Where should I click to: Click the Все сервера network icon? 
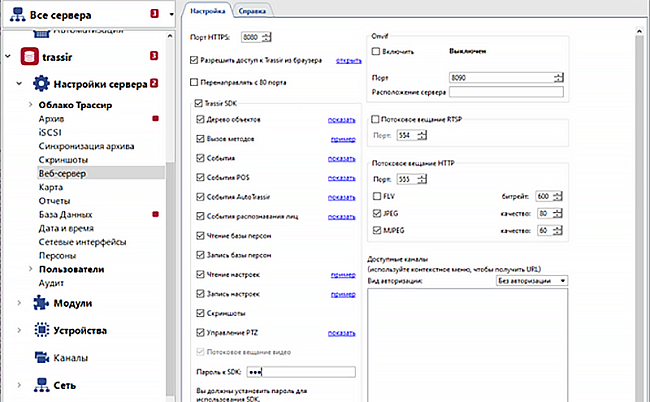coord(17,15)
